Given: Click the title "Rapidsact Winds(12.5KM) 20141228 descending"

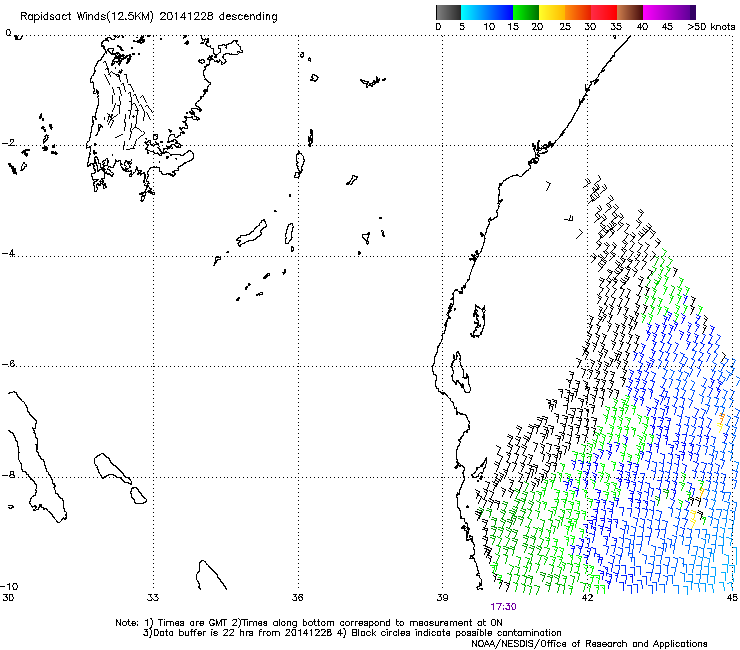Looking at the screenshot, I should (x=149, y=17).
